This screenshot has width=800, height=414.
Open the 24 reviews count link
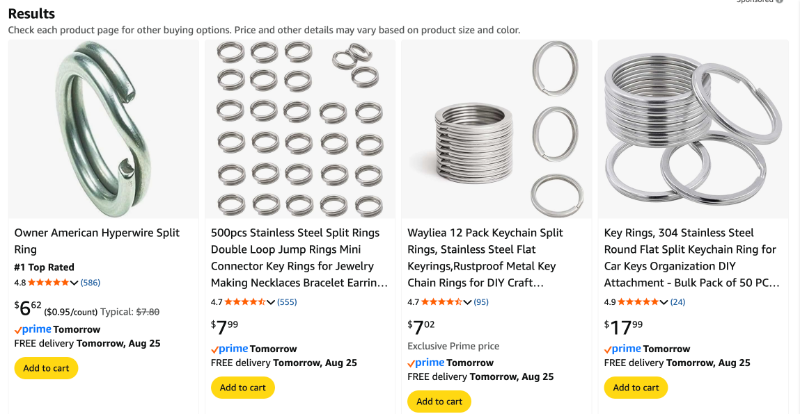point(678,302)
